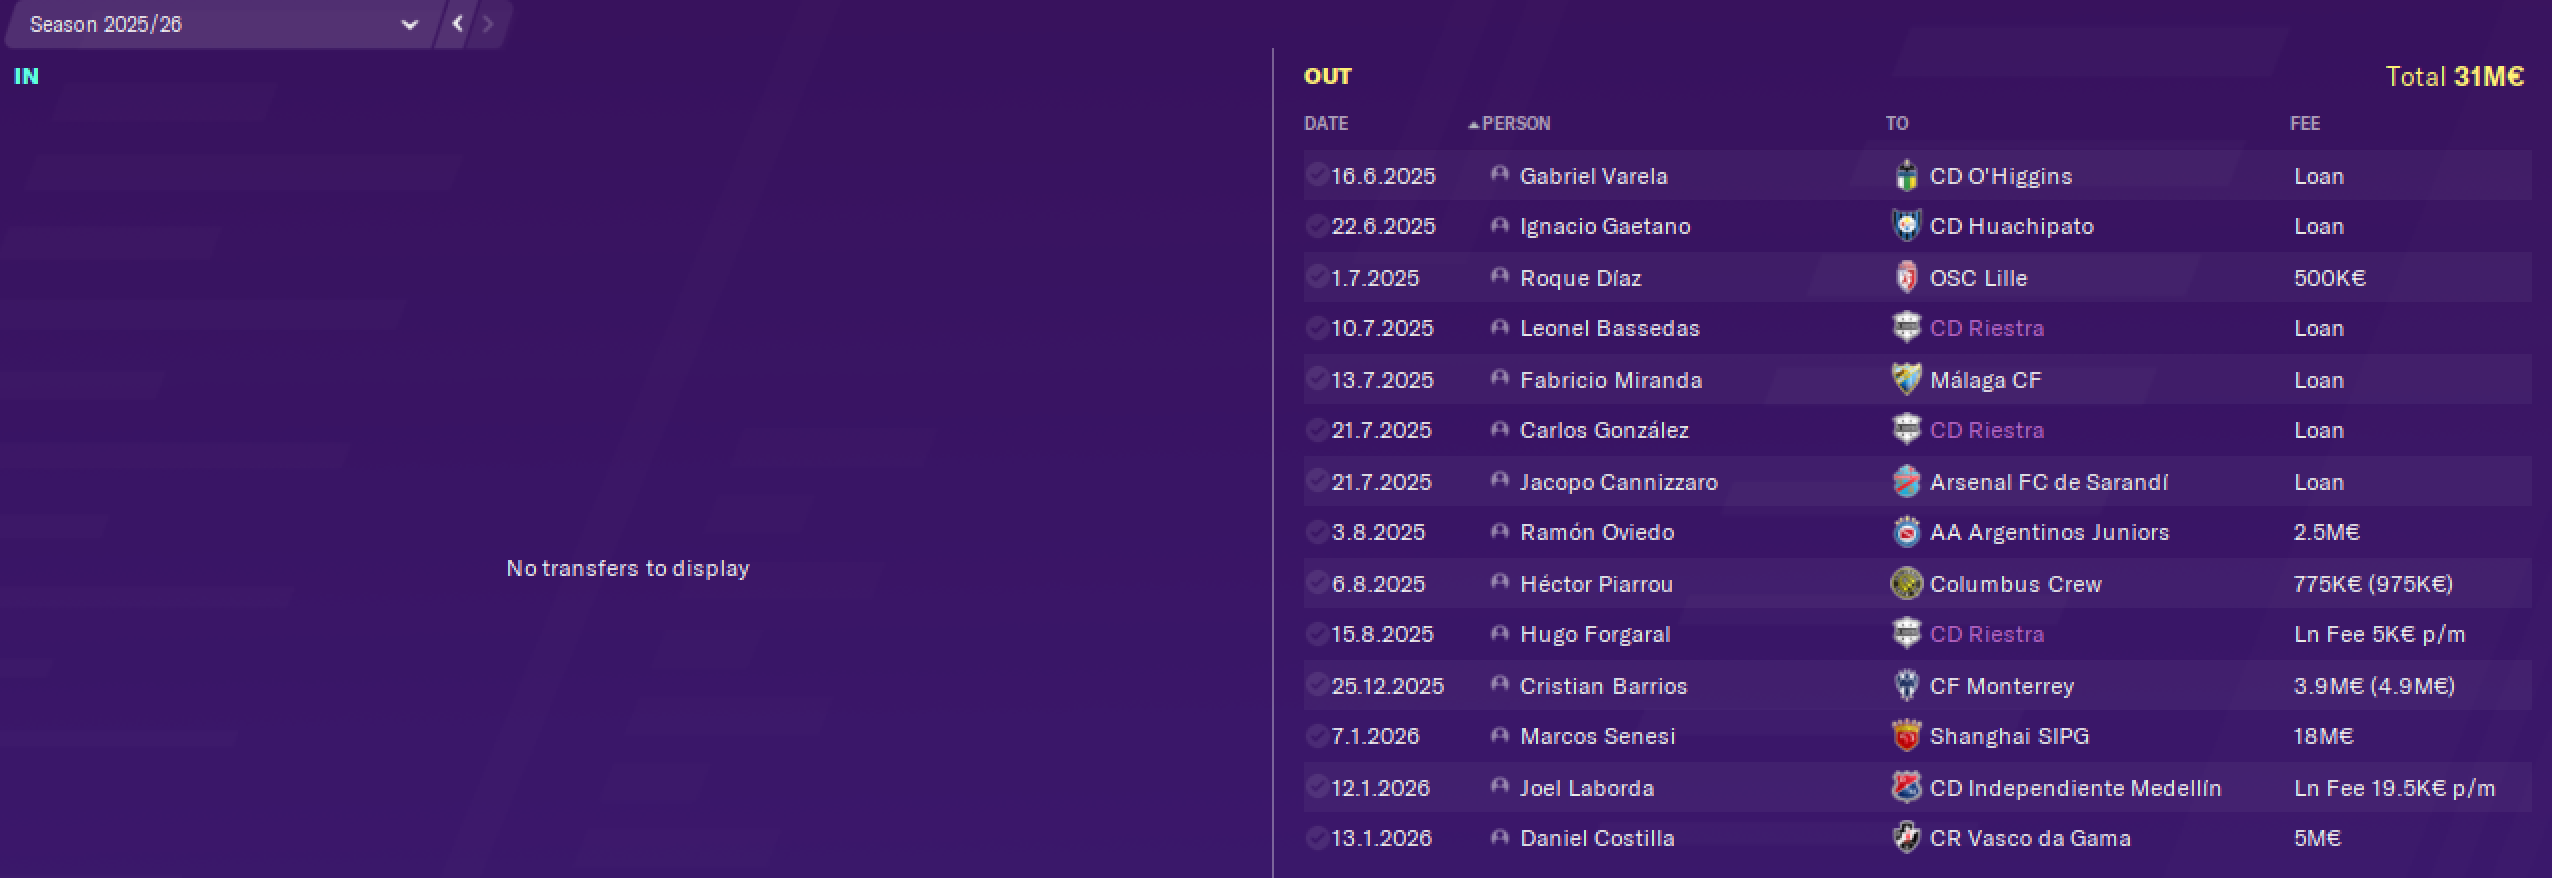
Task: Sort transfers by PERSON column header
Action: 1516,124
